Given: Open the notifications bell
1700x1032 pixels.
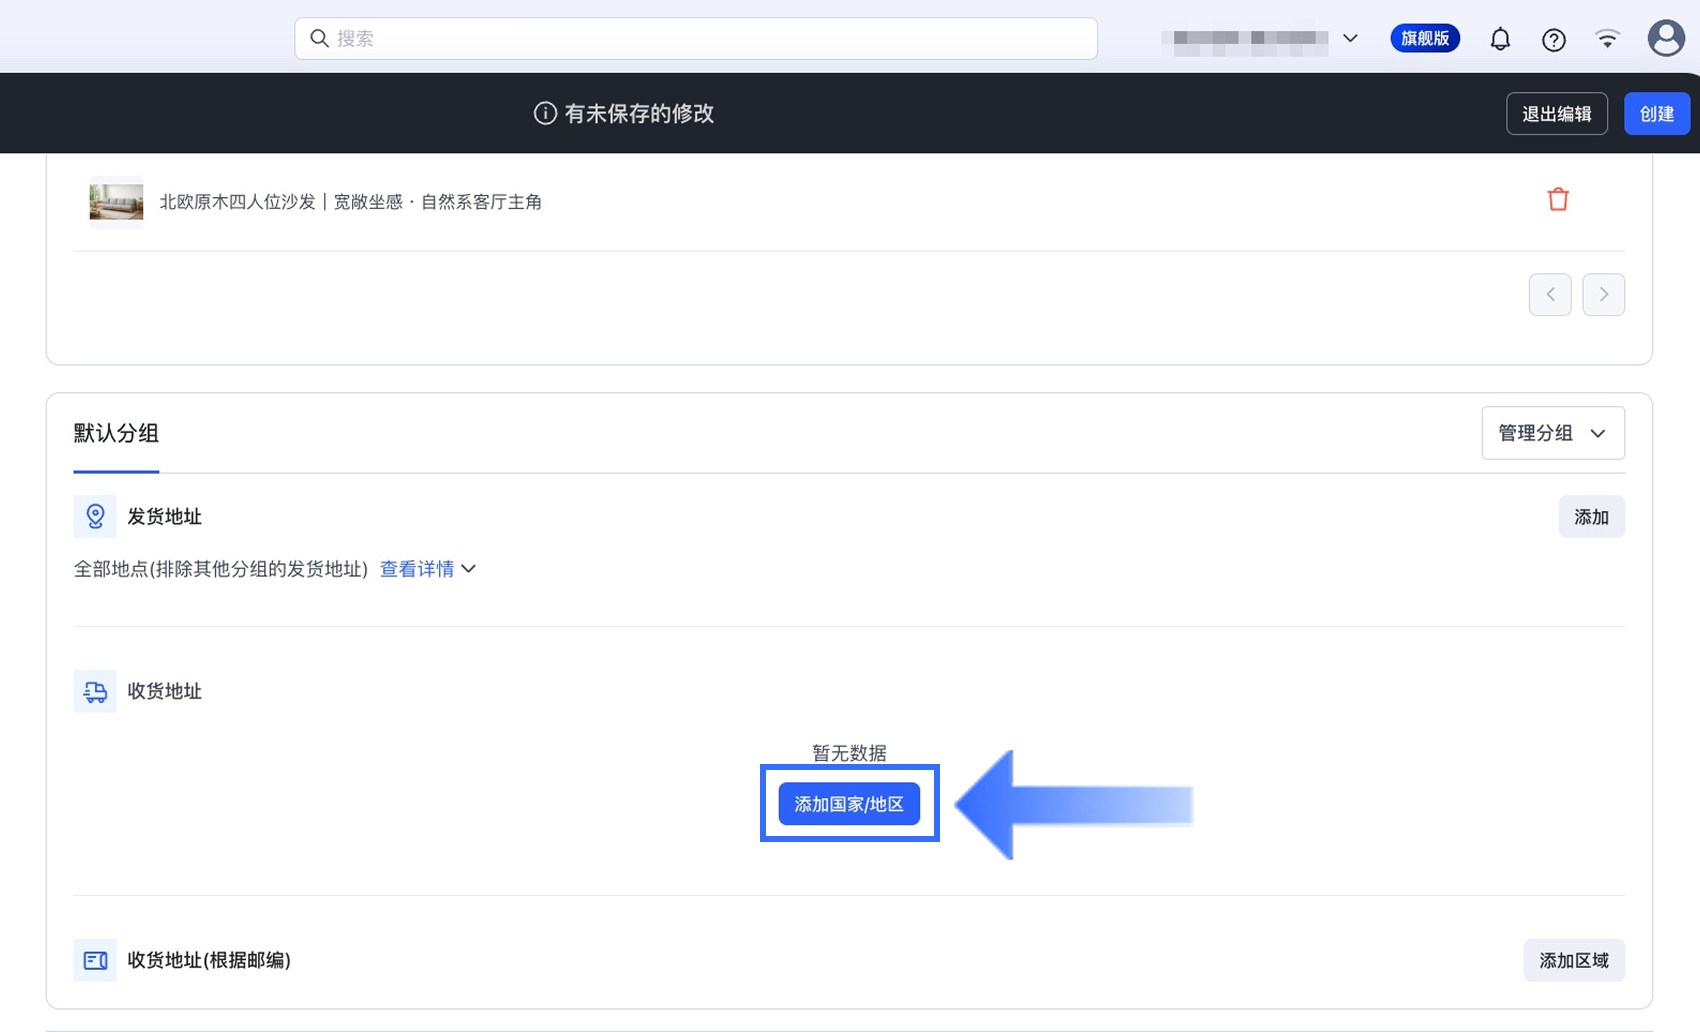Looking at the screenshot, I should coord(1500,39).
